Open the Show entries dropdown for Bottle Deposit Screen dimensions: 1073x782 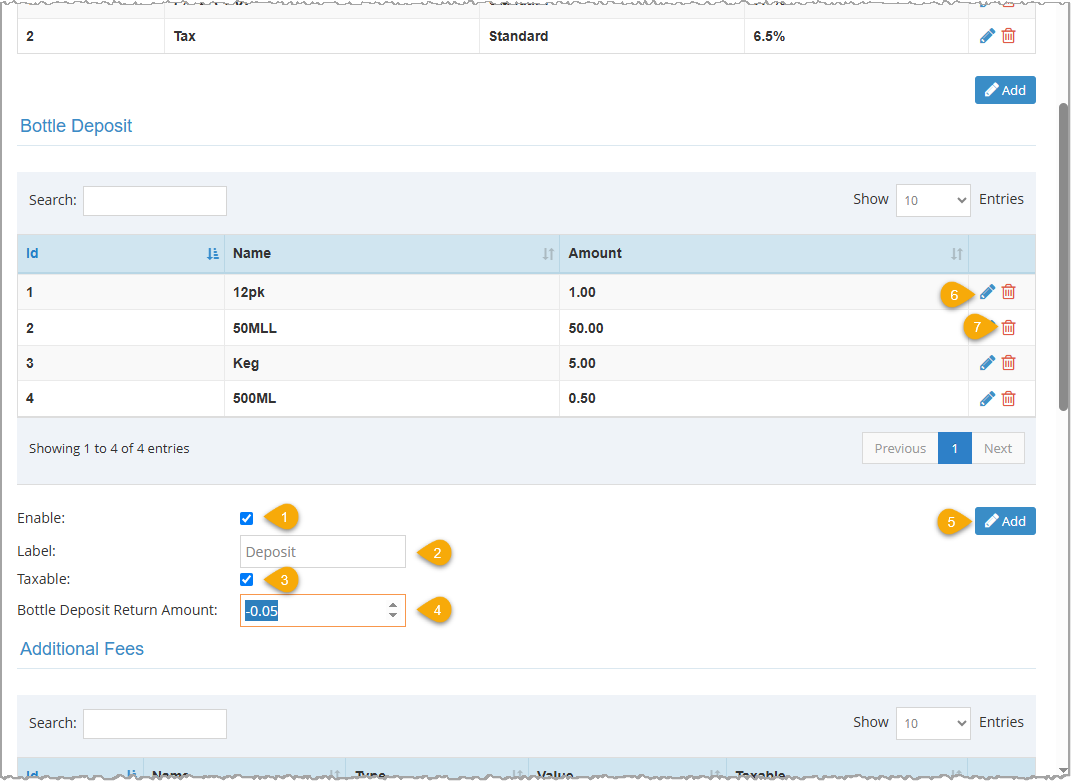[x=933, y=200]
